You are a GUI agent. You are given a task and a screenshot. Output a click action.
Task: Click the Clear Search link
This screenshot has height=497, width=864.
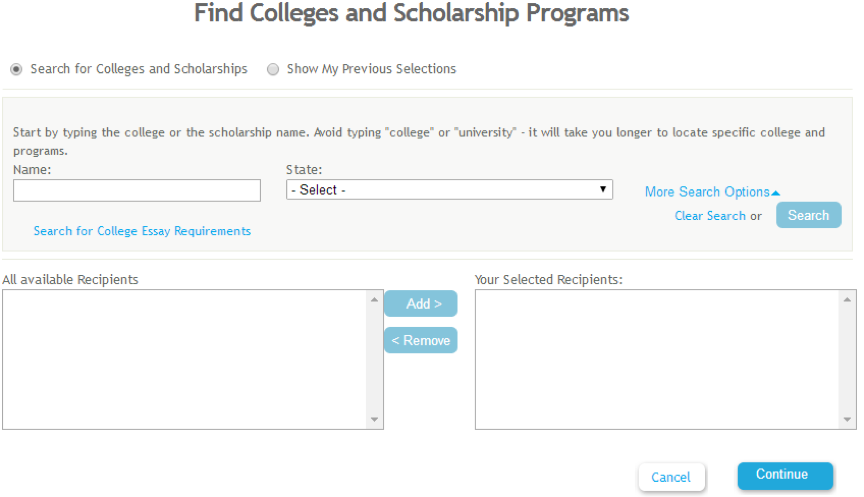click(x=710, y=216)
